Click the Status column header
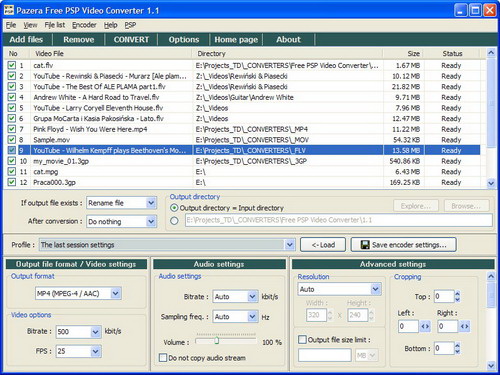This screenshot has height=375, width=500. pos(452,53)
